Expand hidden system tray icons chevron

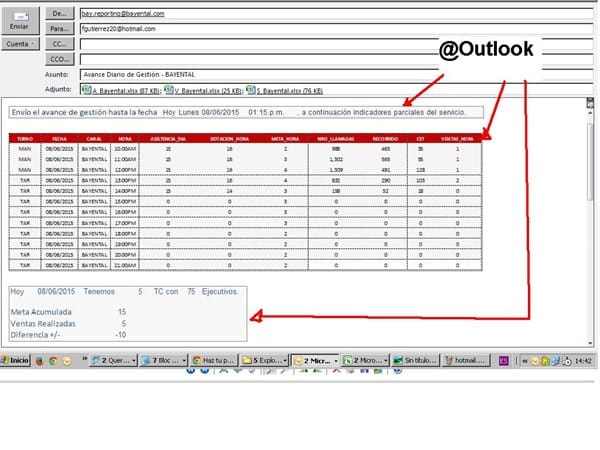click(525, 360)
